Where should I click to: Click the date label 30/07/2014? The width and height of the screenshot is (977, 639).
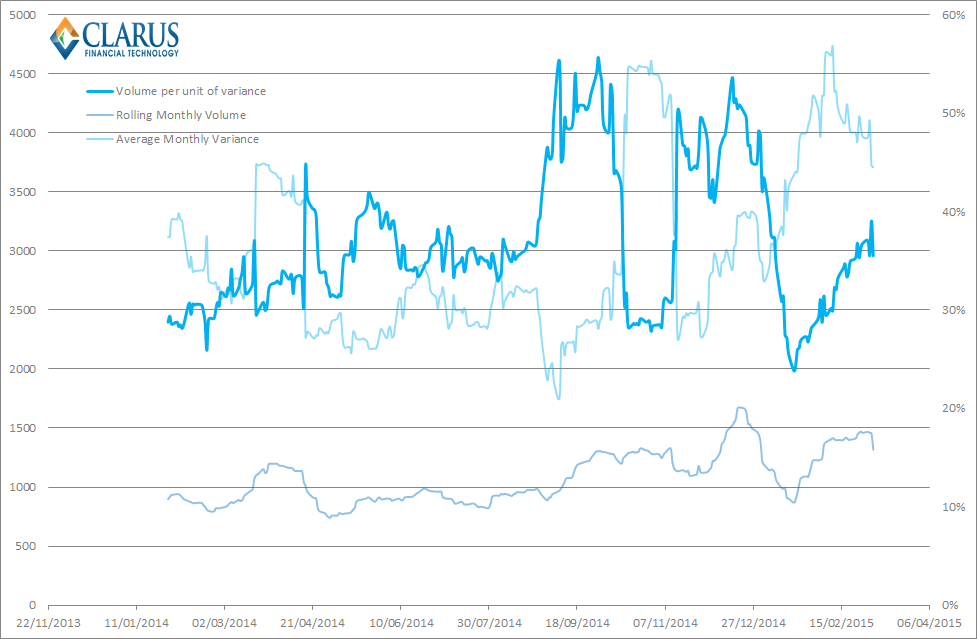[x=489, y=622]
